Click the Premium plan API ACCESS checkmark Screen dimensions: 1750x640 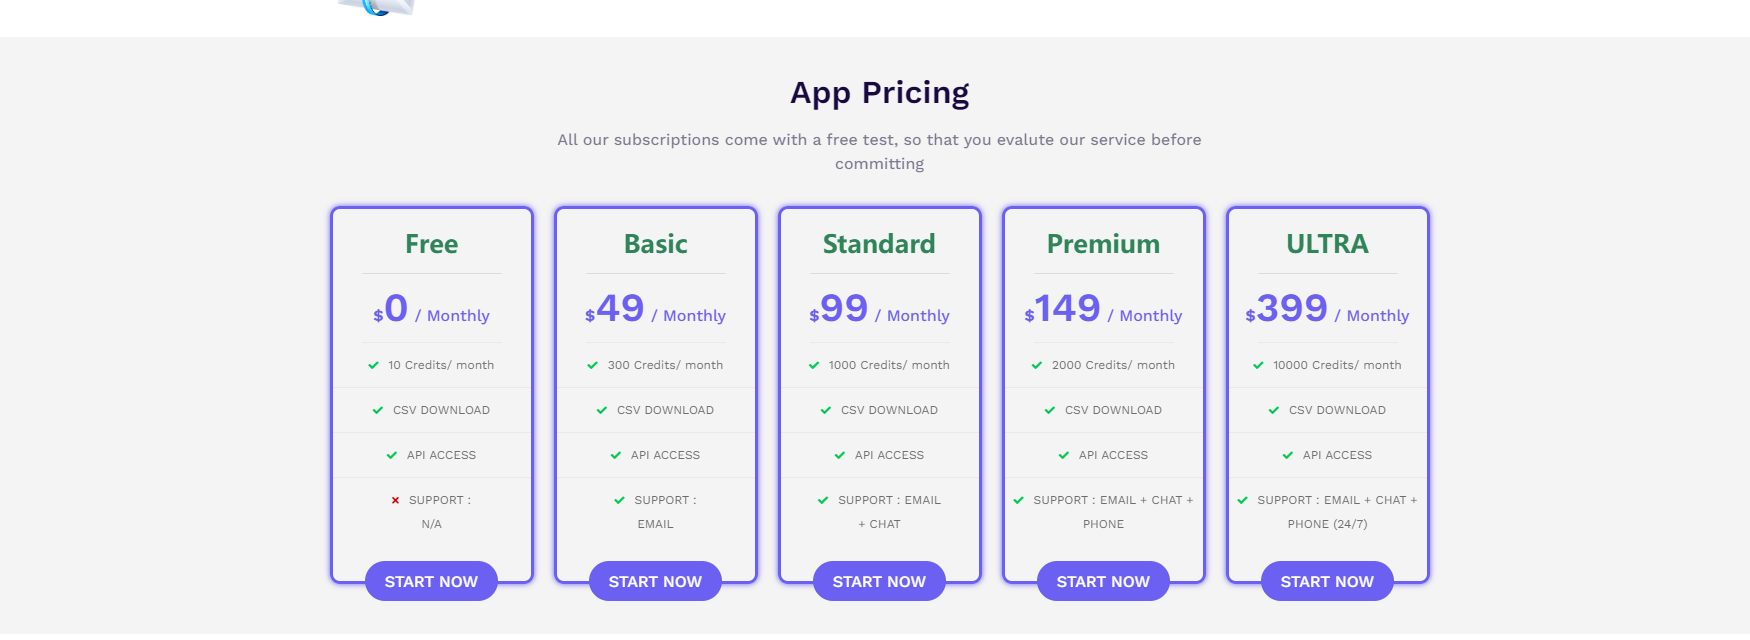pos(1064,455)
